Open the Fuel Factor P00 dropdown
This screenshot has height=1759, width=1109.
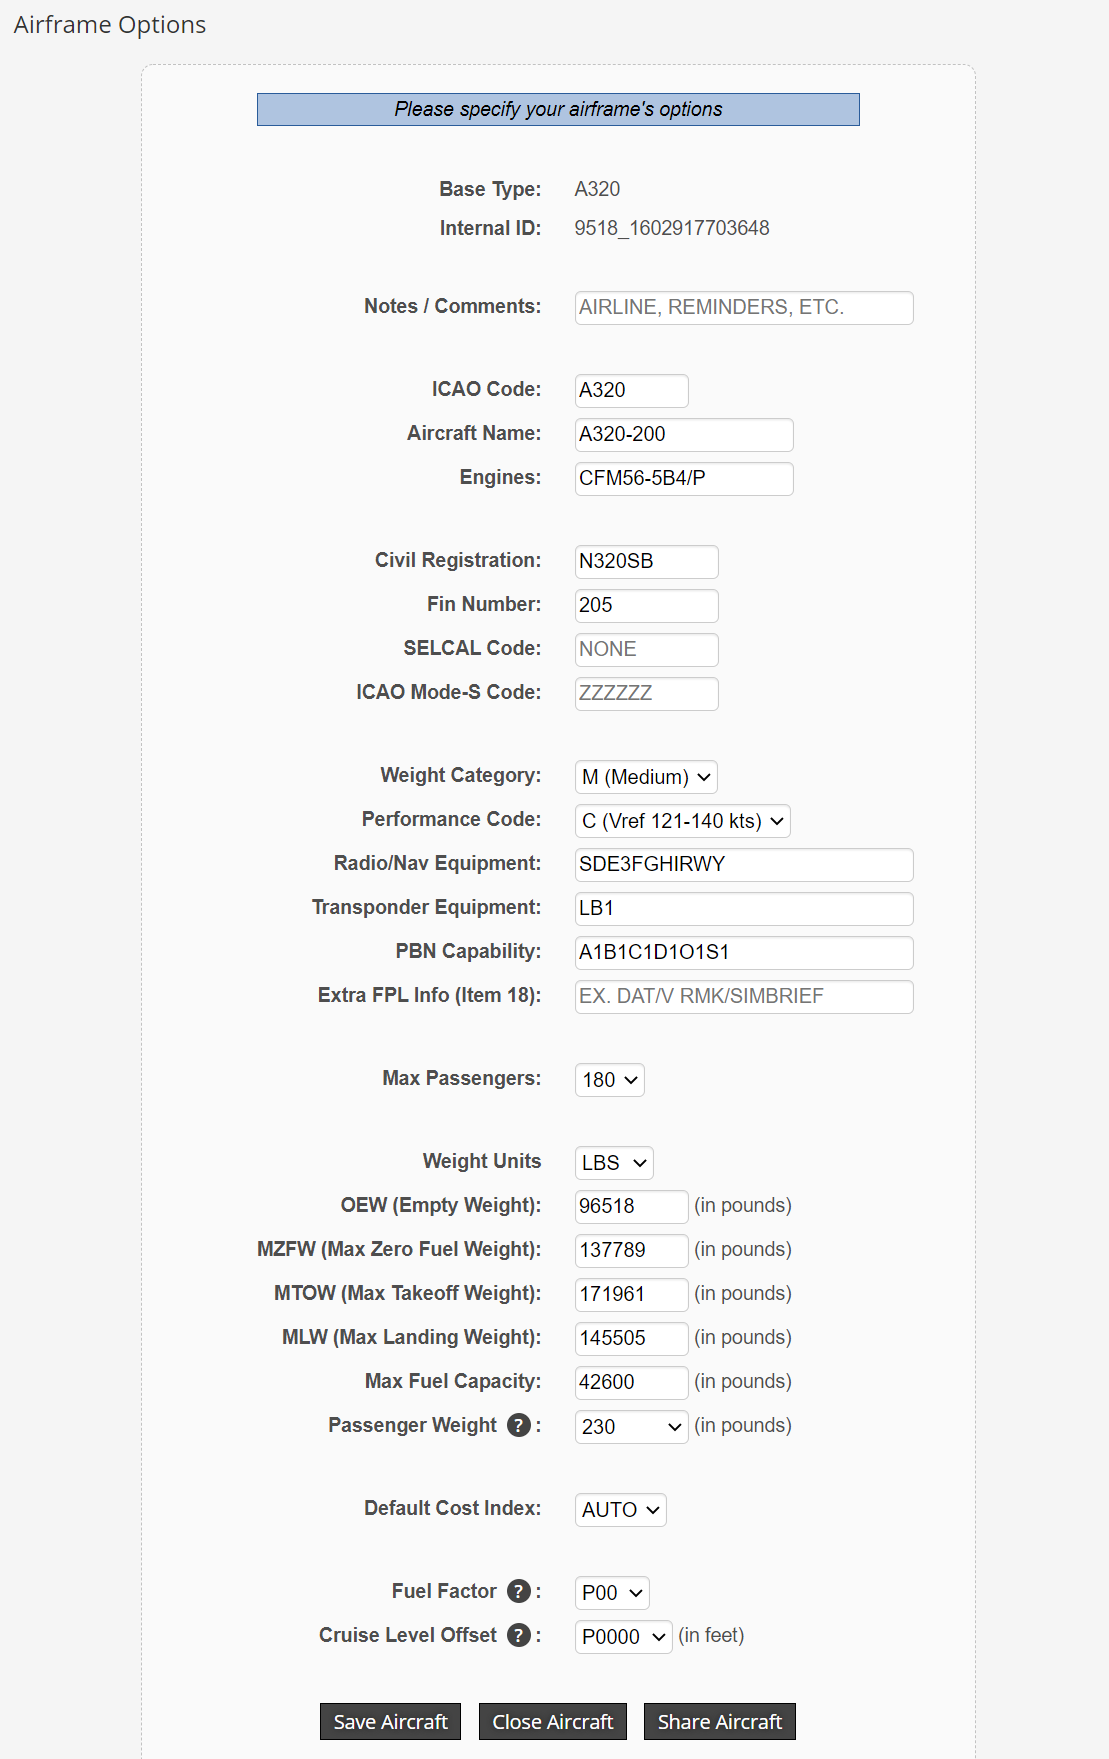(x=611, y=1592)
